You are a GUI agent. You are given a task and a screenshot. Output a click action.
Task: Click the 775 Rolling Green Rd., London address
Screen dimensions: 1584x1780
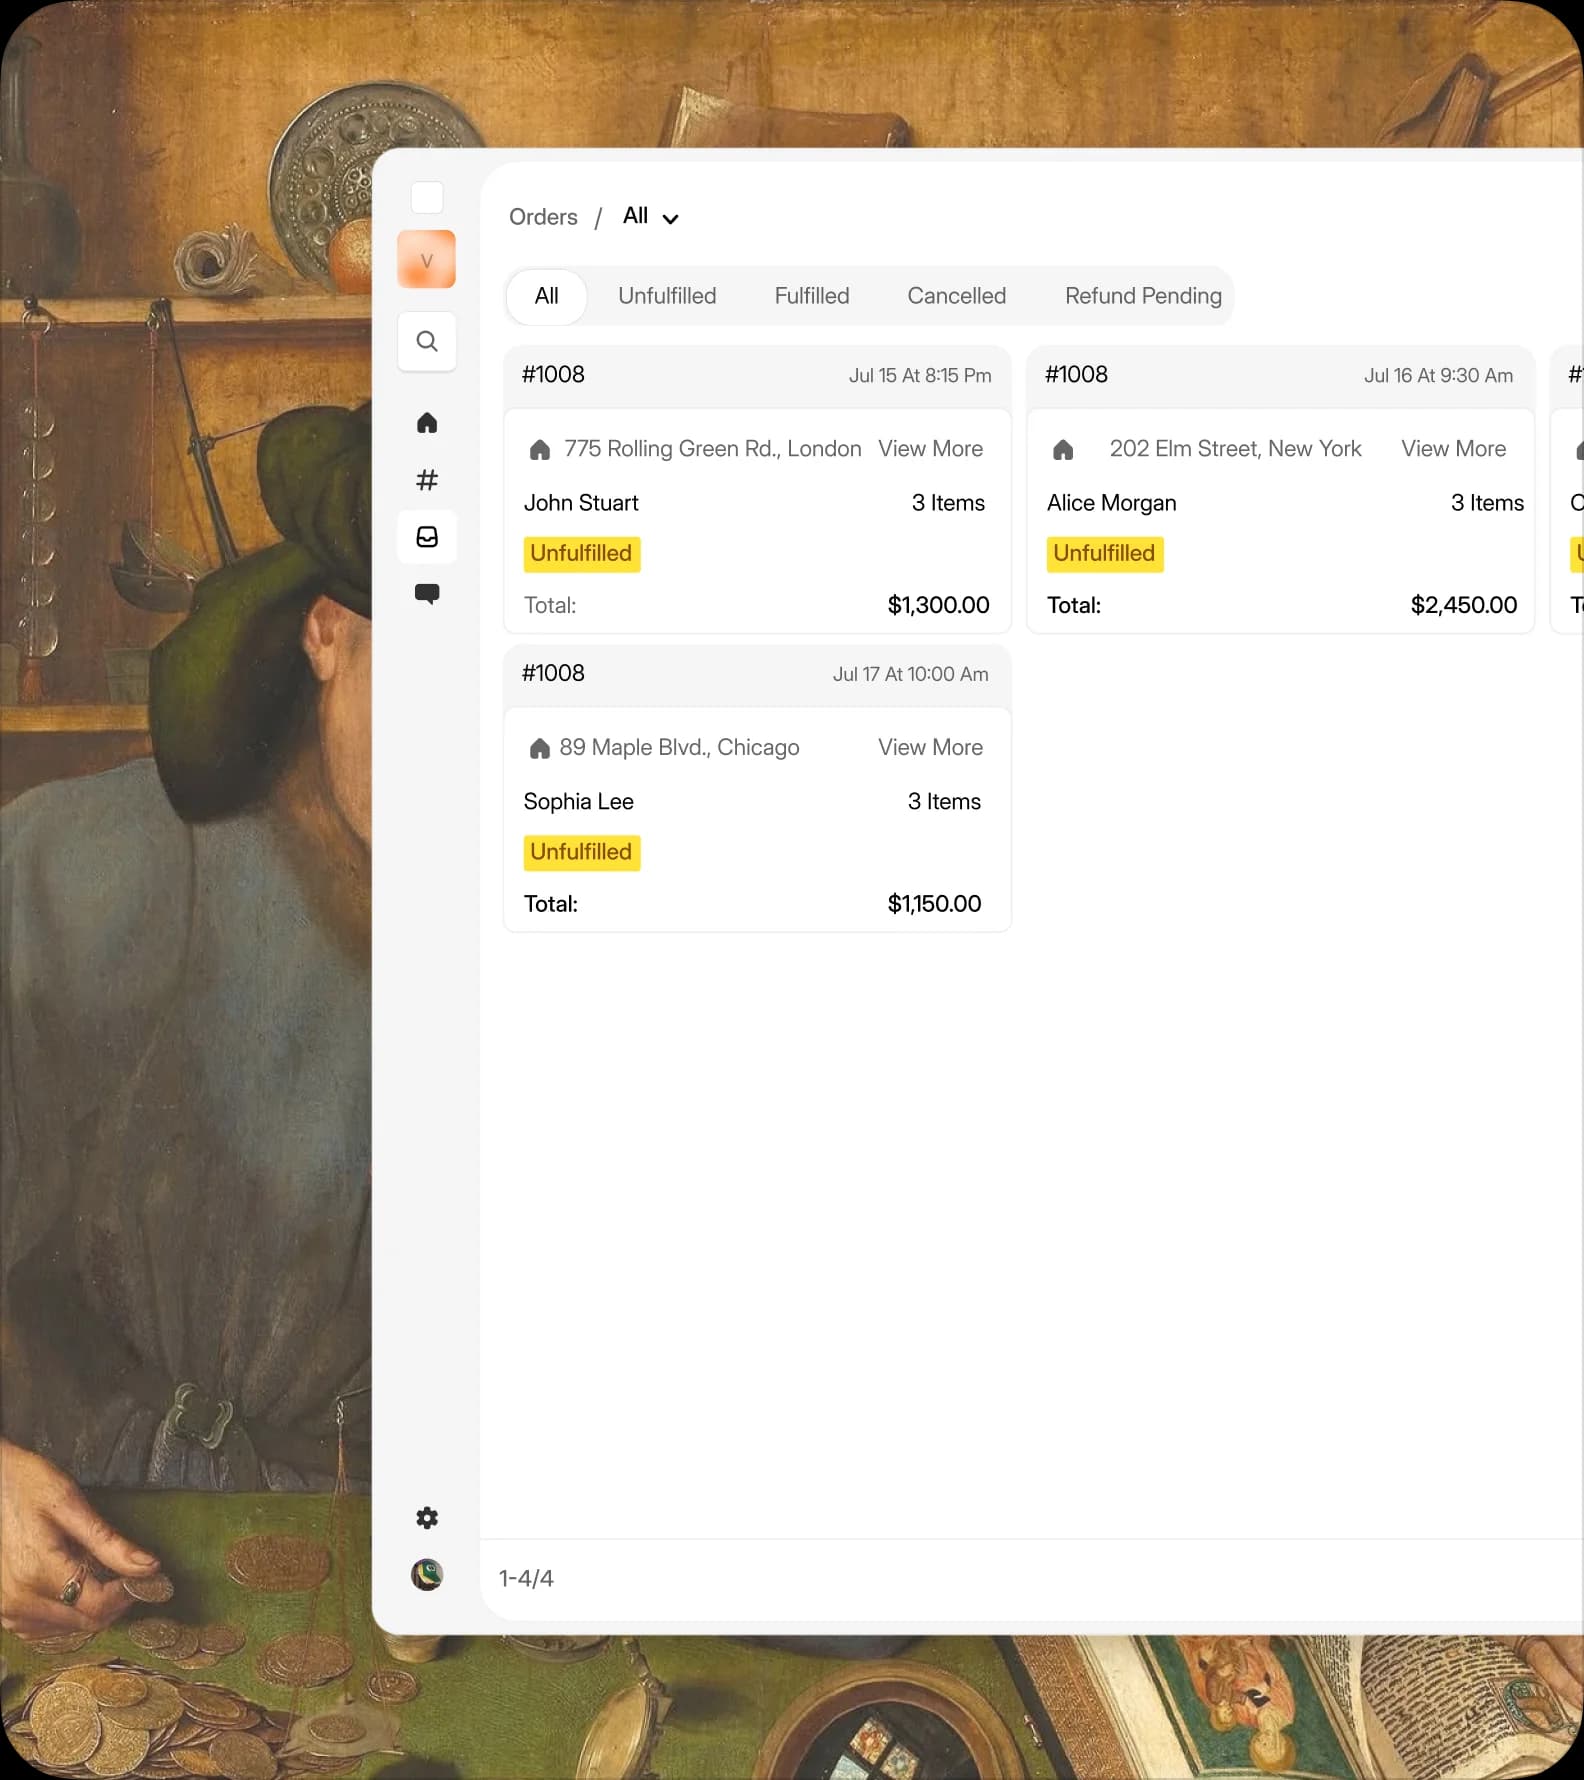coord(713,449)
